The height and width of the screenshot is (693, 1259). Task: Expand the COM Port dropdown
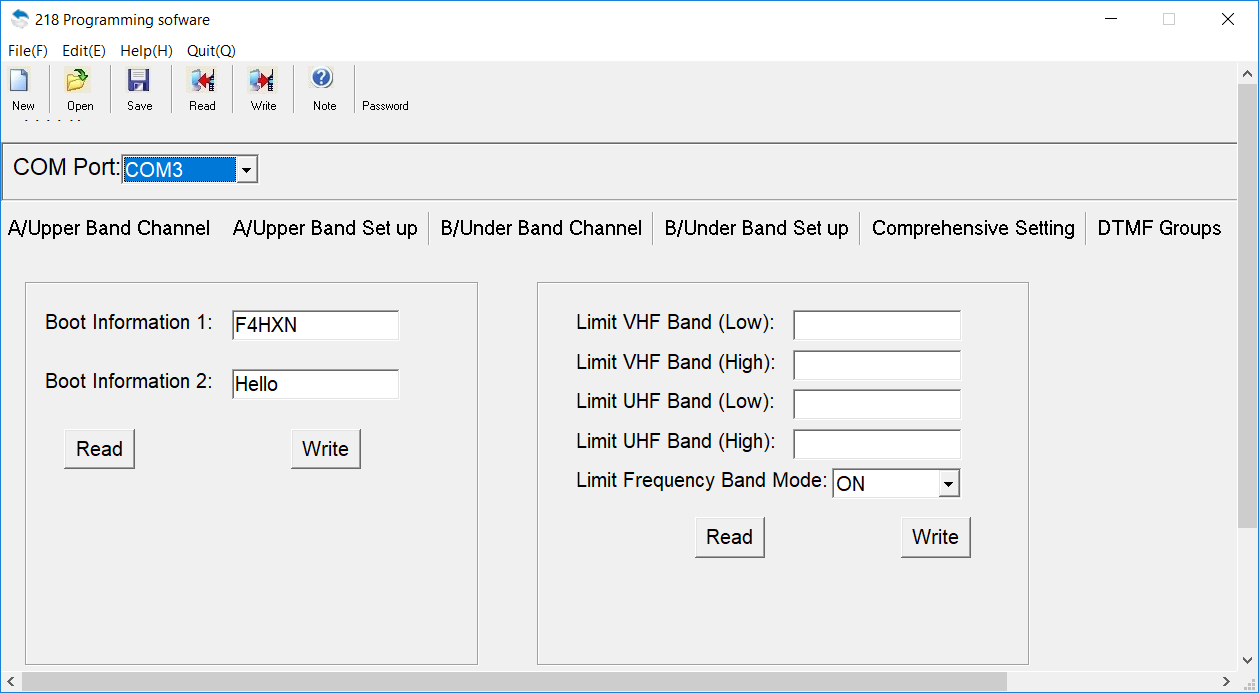(246, 170)
